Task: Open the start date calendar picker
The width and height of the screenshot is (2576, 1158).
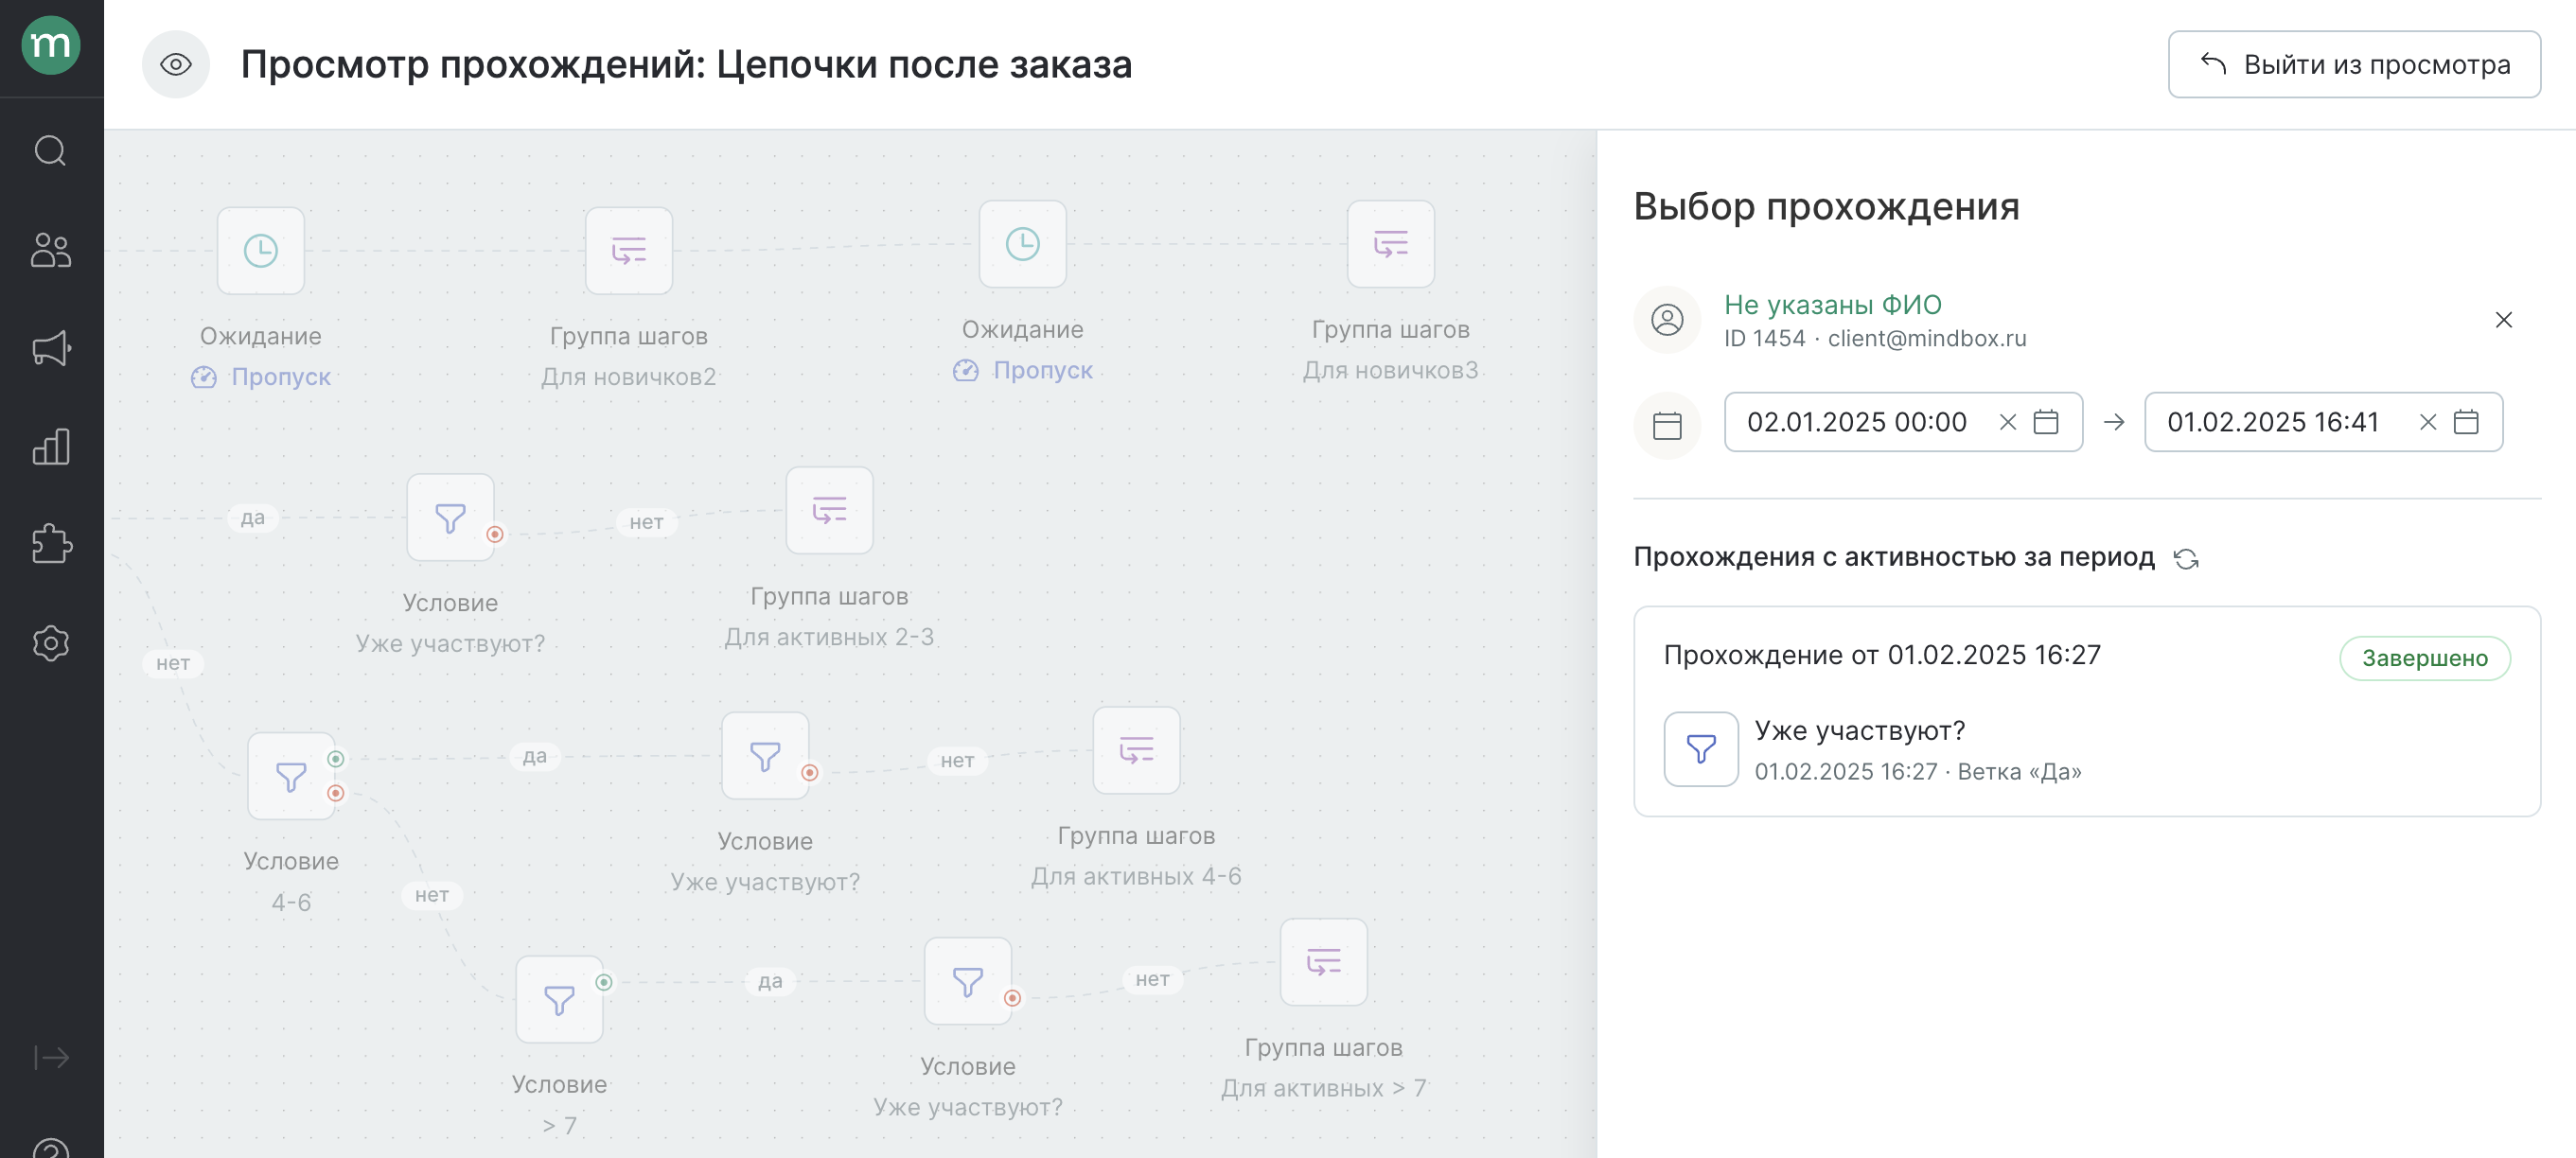Action: pyautogui.click(x=2046, y=422)
